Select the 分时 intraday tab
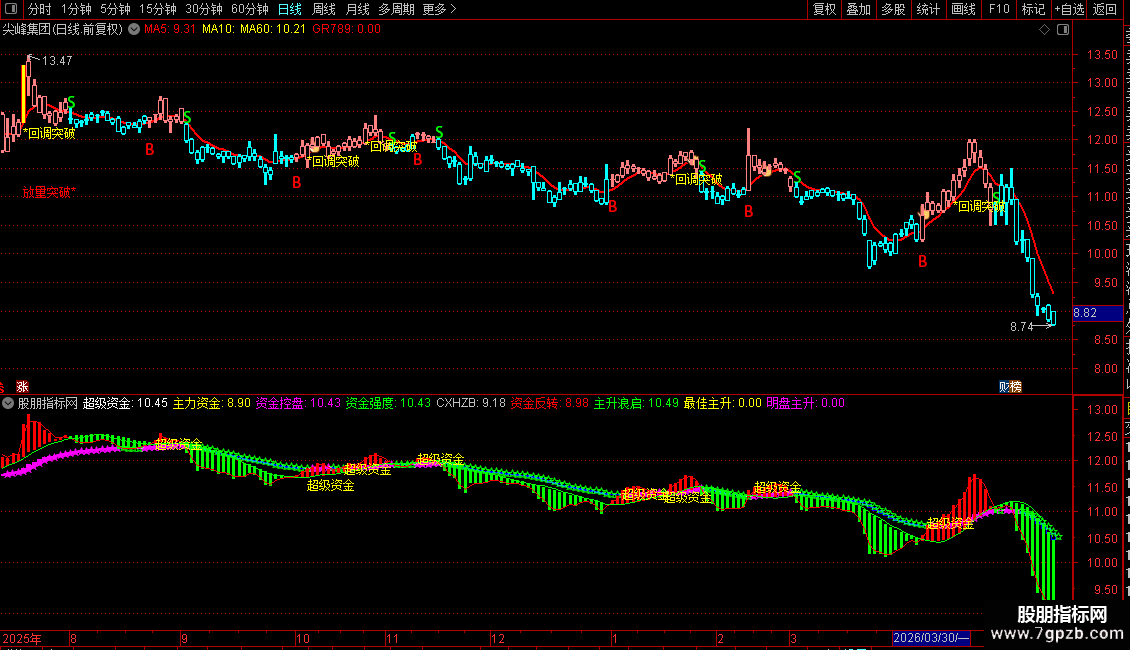 [40, 9]
